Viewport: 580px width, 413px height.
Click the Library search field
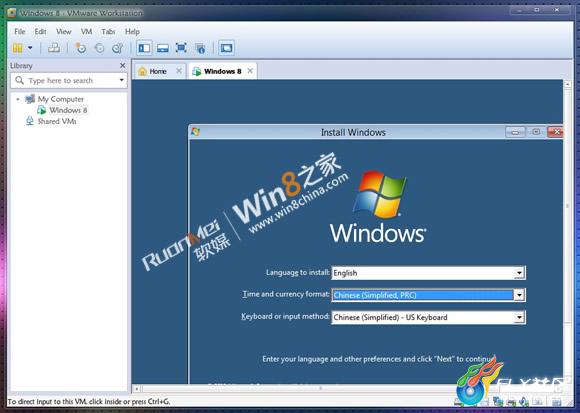click(x=69, y=81)
